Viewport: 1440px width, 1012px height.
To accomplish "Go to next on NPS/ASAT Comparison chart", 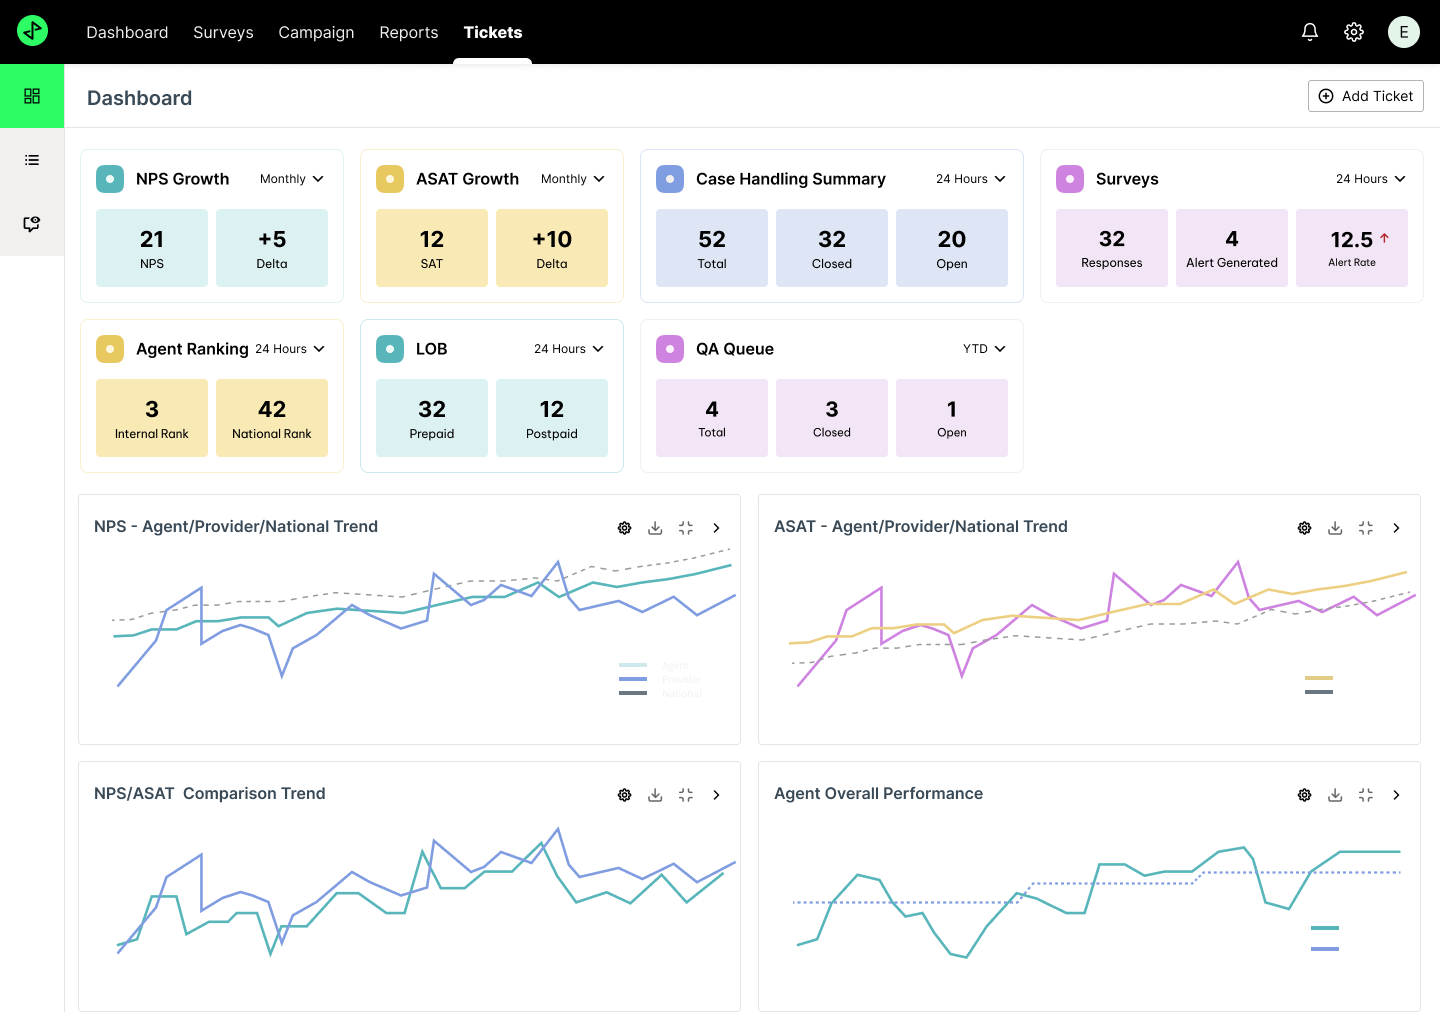I will (716, 795).
